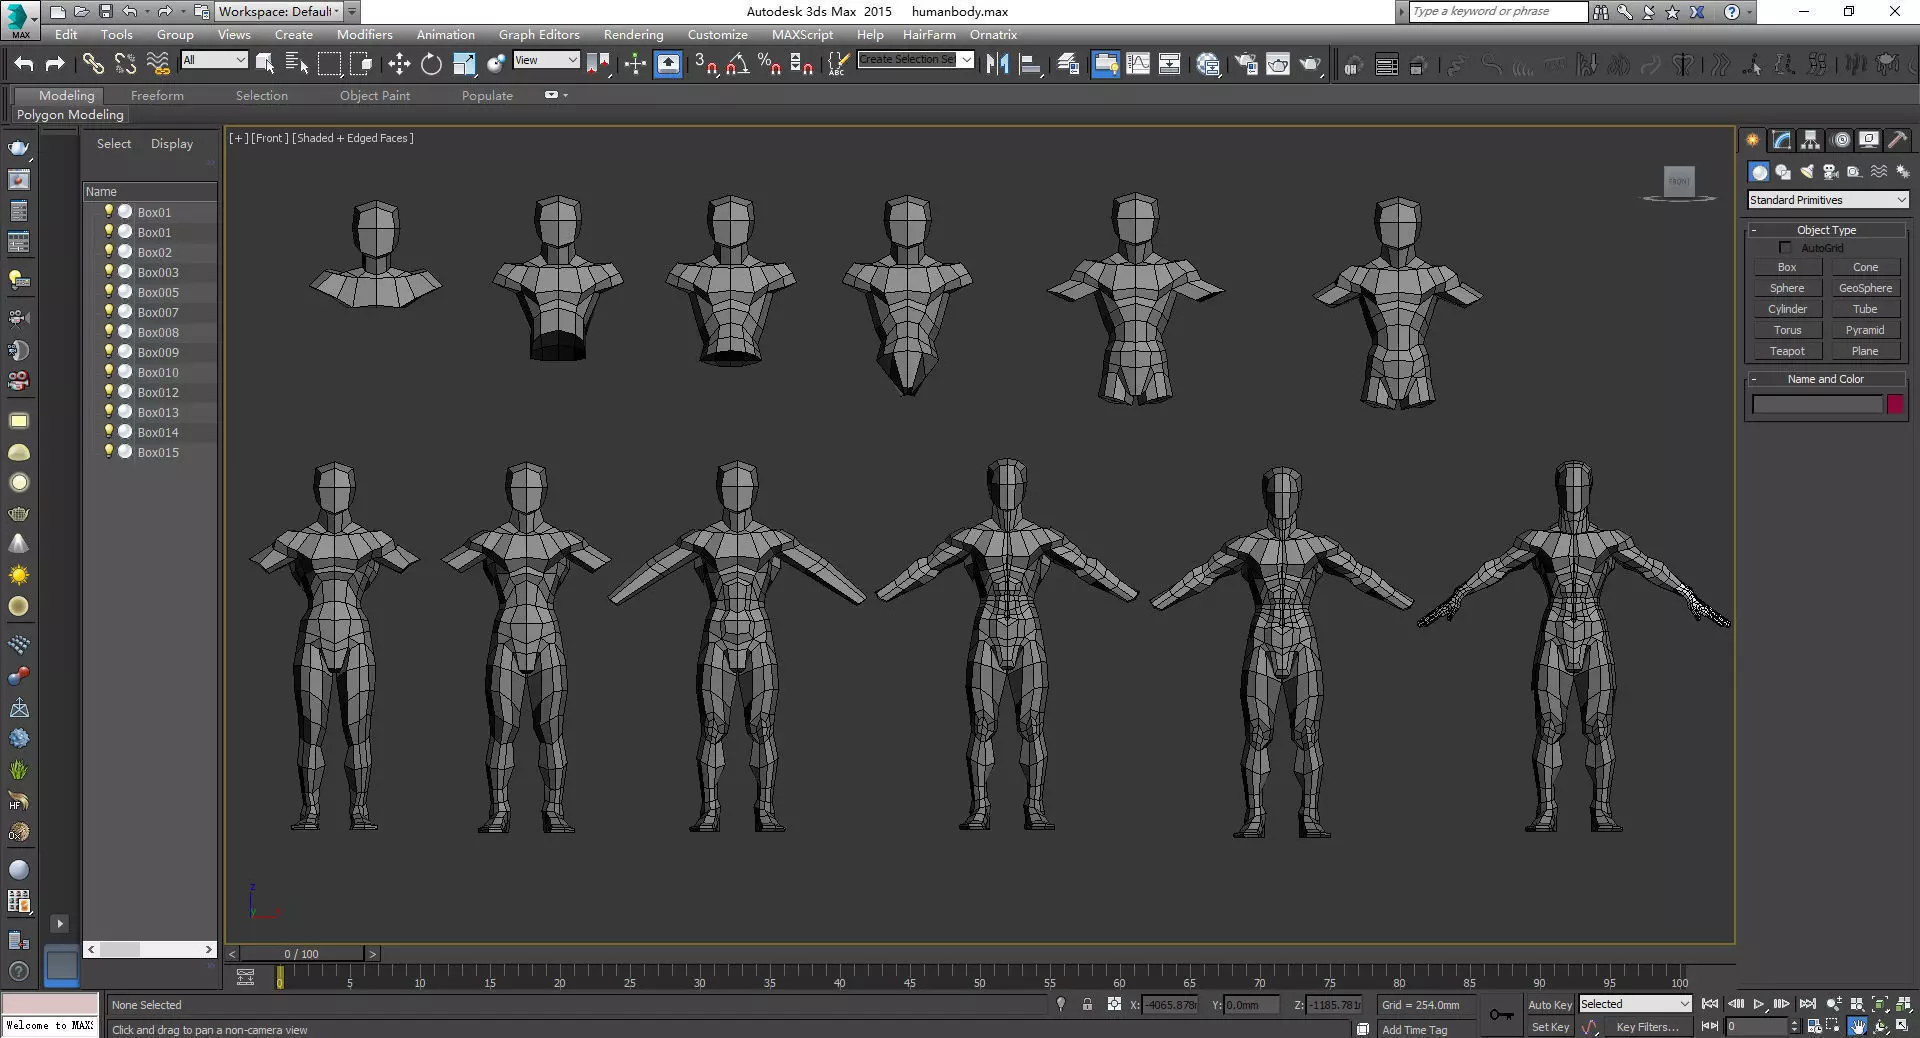Click the search keyword field
The width and height of the screenshot is (1920, 1038).
click(1498, 11)
